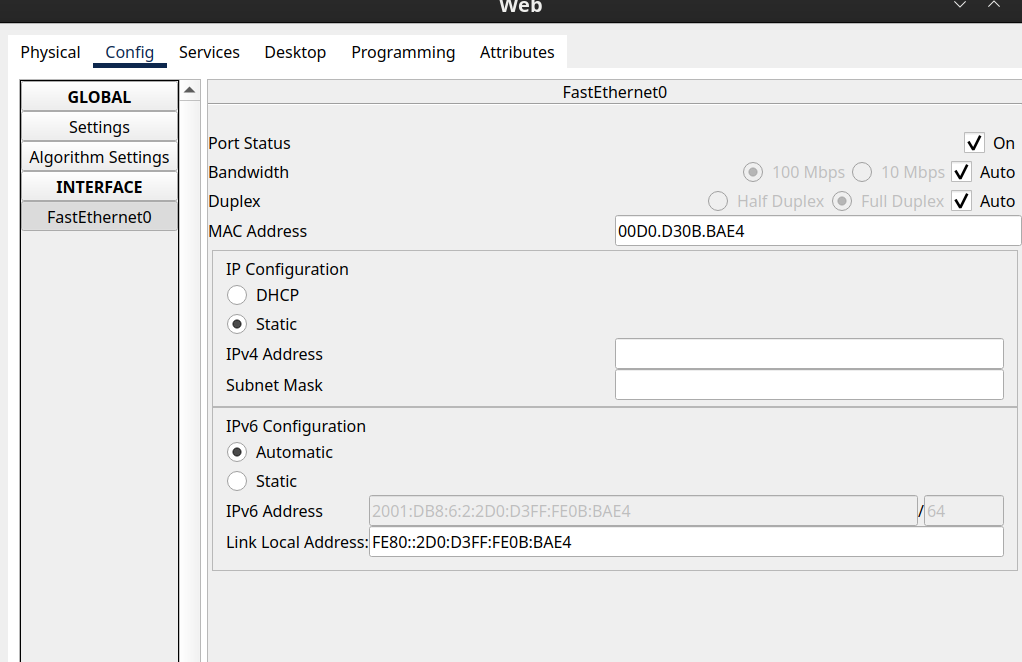Open the Services tab

click(x=209, y=52)
